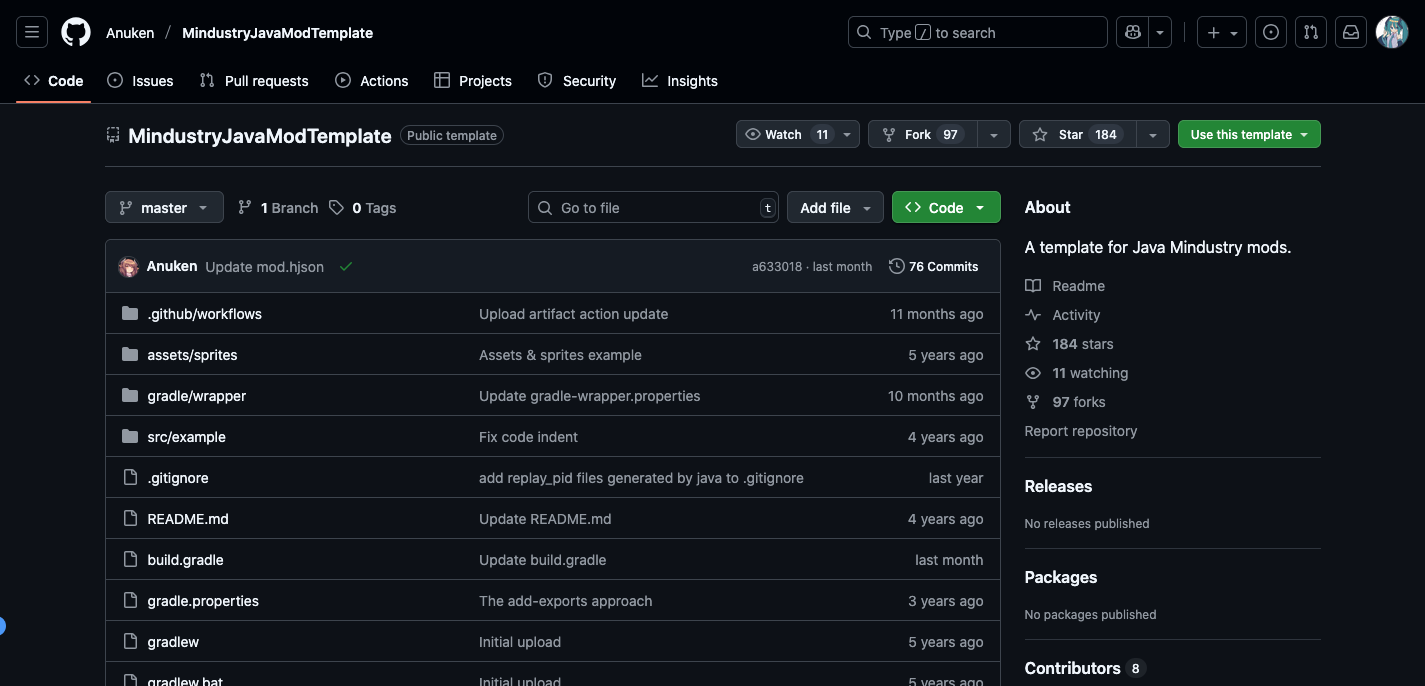Open the notifications inbox icon
This screenshot has height=686, width=1425.
point(1351,32)
